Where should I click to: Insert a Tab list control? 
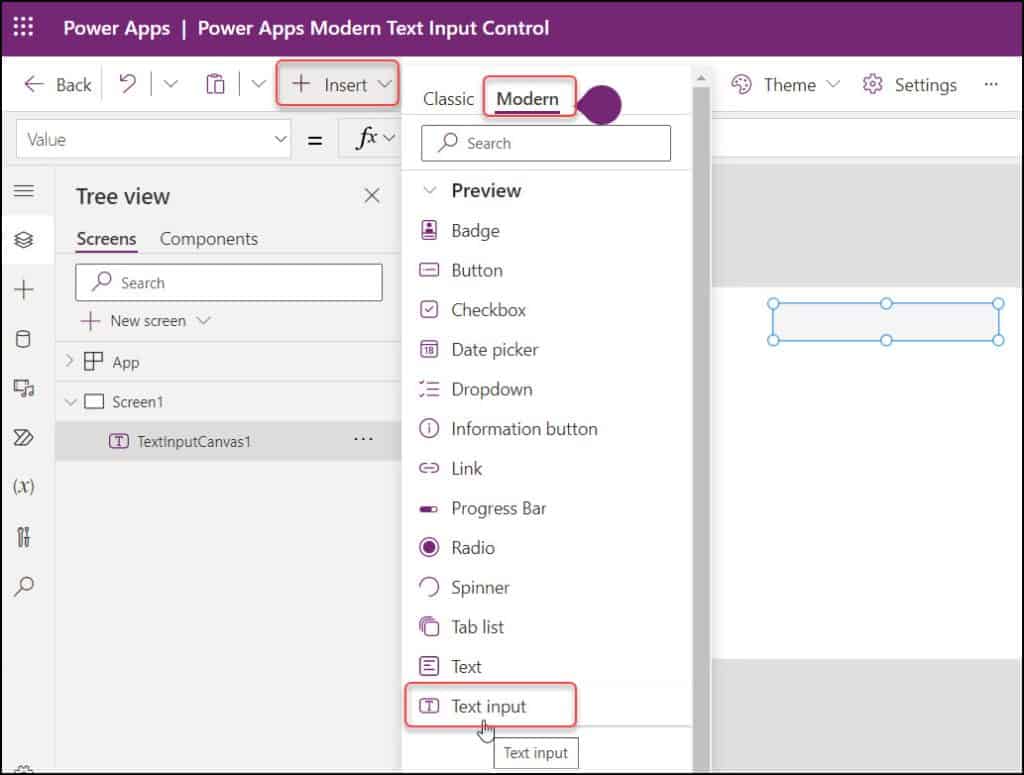point(477,627)
